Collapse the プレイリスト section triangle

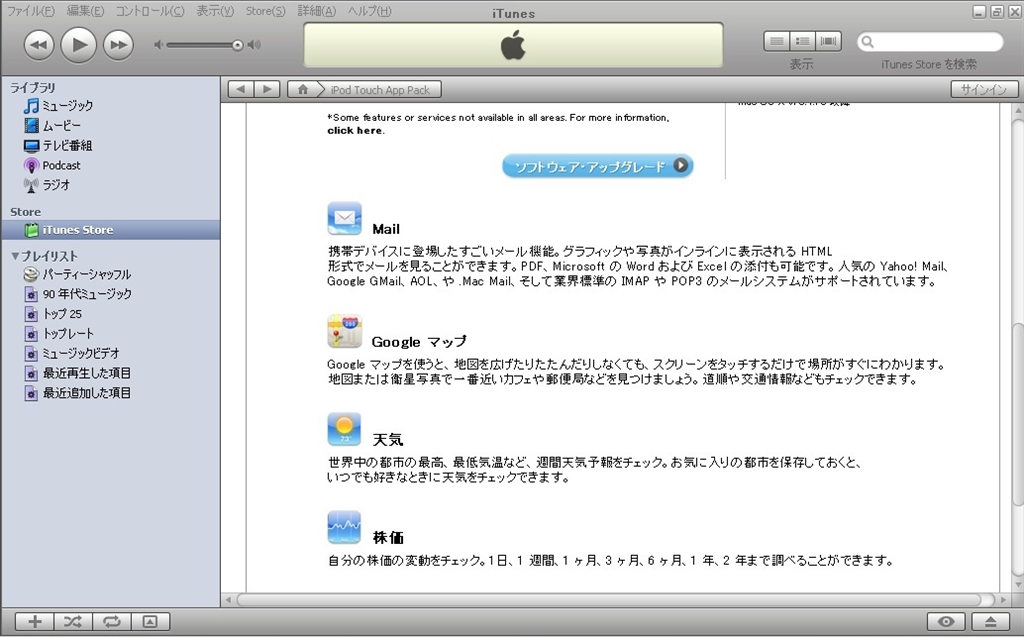tap(15, 256)
